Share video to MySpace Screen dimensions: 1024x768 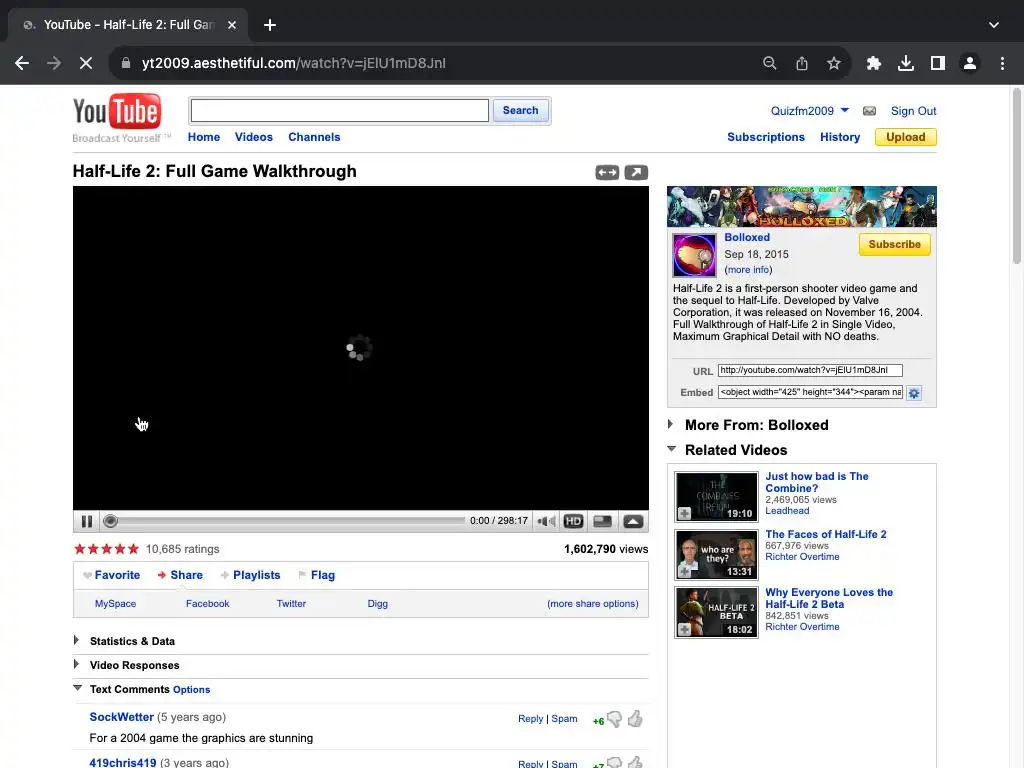click(116, 603)
